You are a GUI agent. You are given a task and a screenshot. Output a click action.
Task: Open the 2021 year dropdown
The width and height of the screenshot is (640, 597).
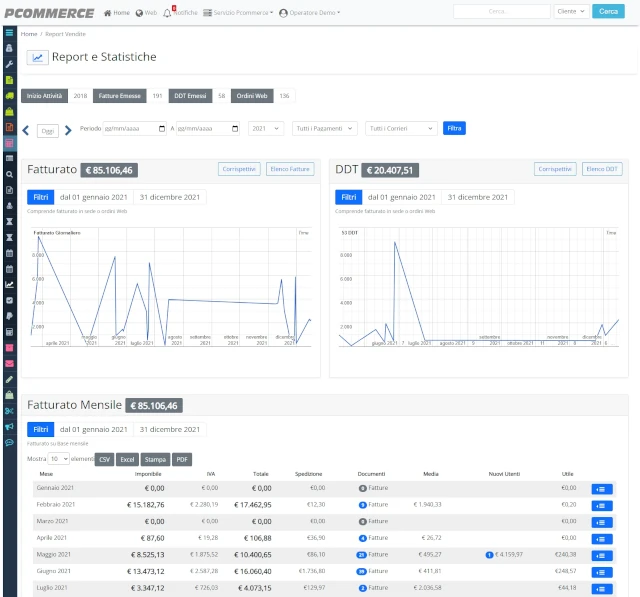266,129
